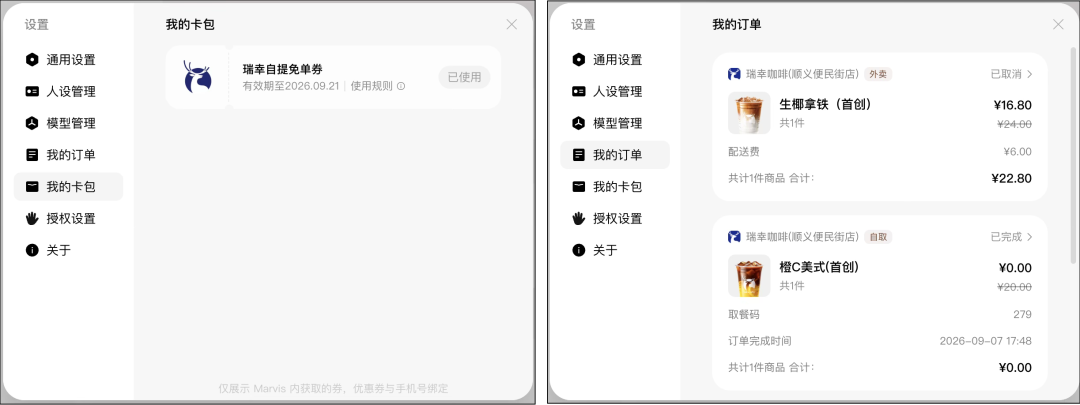
Task: Open the 使用规则 link on the coupon
Action: pyautogui.click(x=371, y=87)
